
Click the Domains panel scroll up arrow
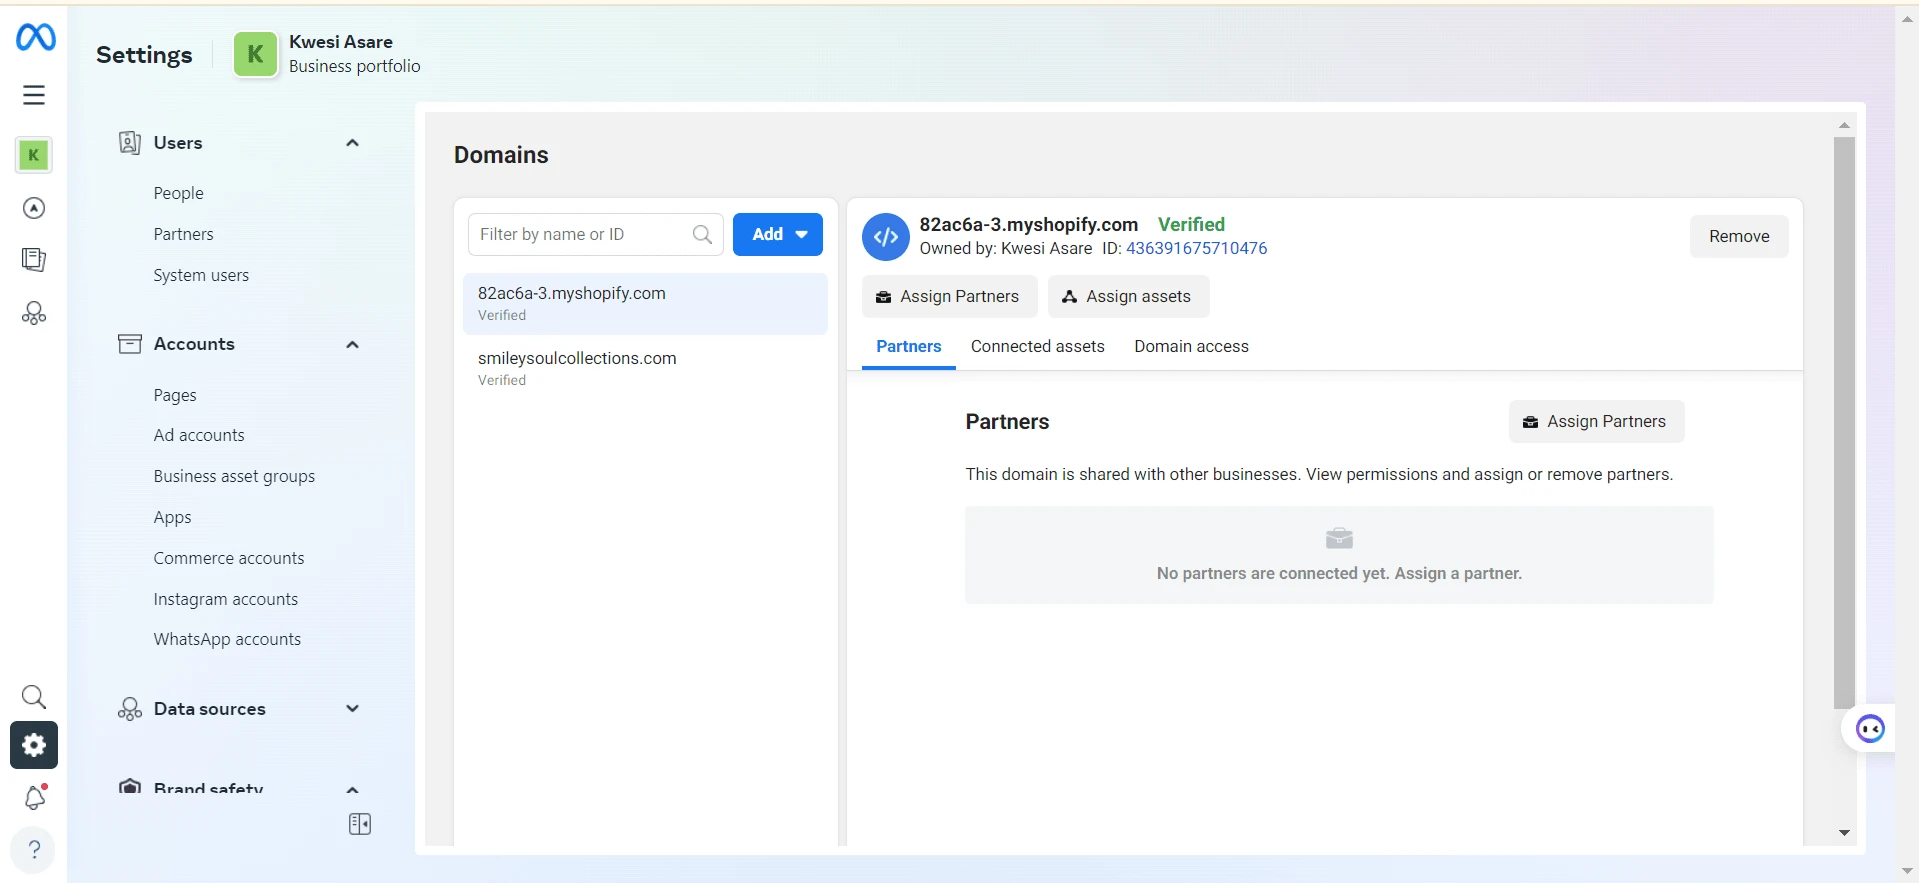[x=1844, y=125]
